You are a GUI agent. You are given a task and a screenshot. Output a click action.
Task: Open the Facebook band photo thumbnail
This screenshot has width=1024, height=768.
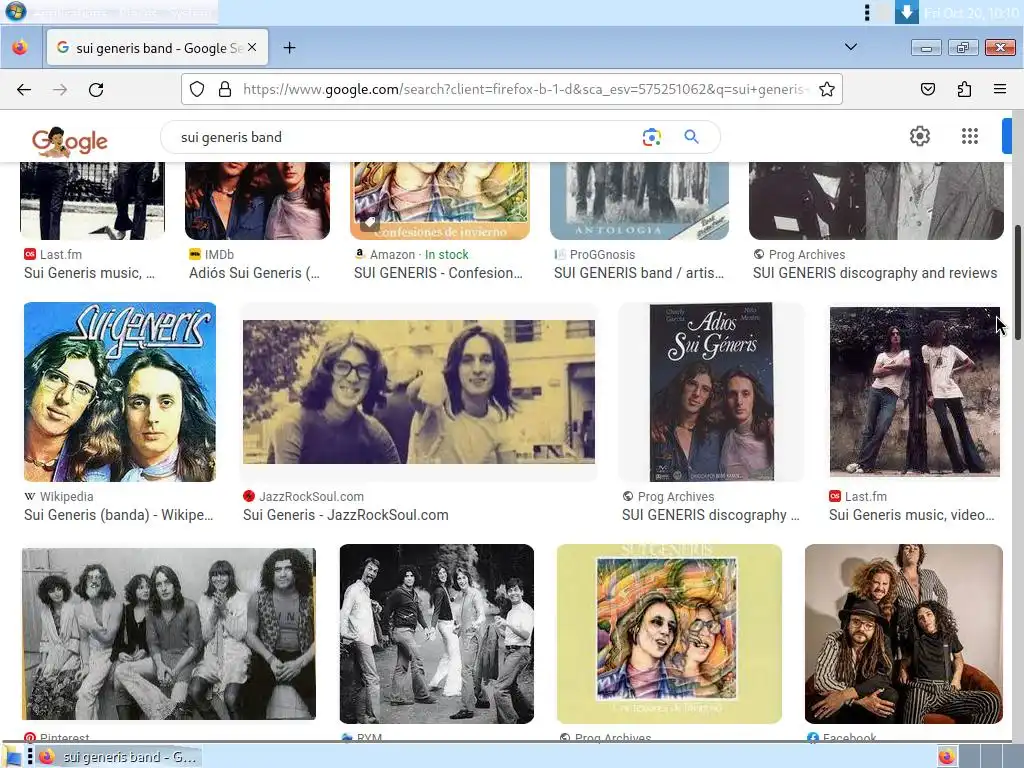903,633
